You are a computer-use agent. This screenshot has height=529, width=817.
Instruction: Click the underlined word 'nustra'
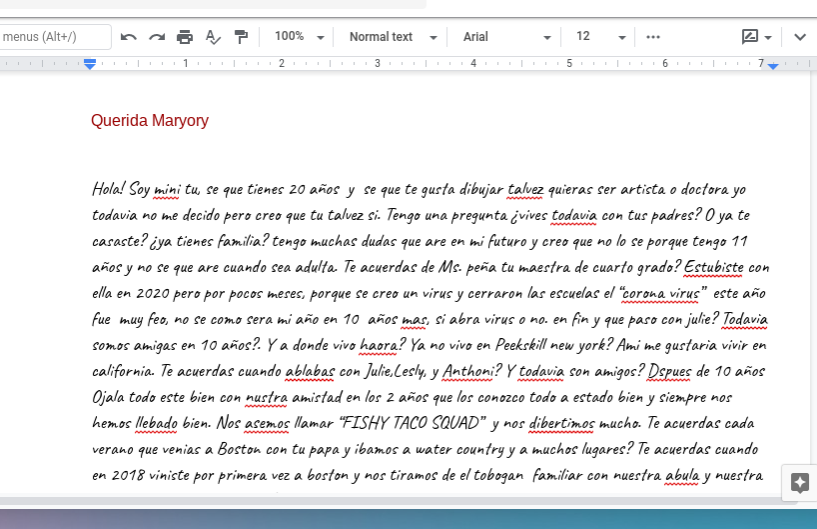tap(266, 397)
